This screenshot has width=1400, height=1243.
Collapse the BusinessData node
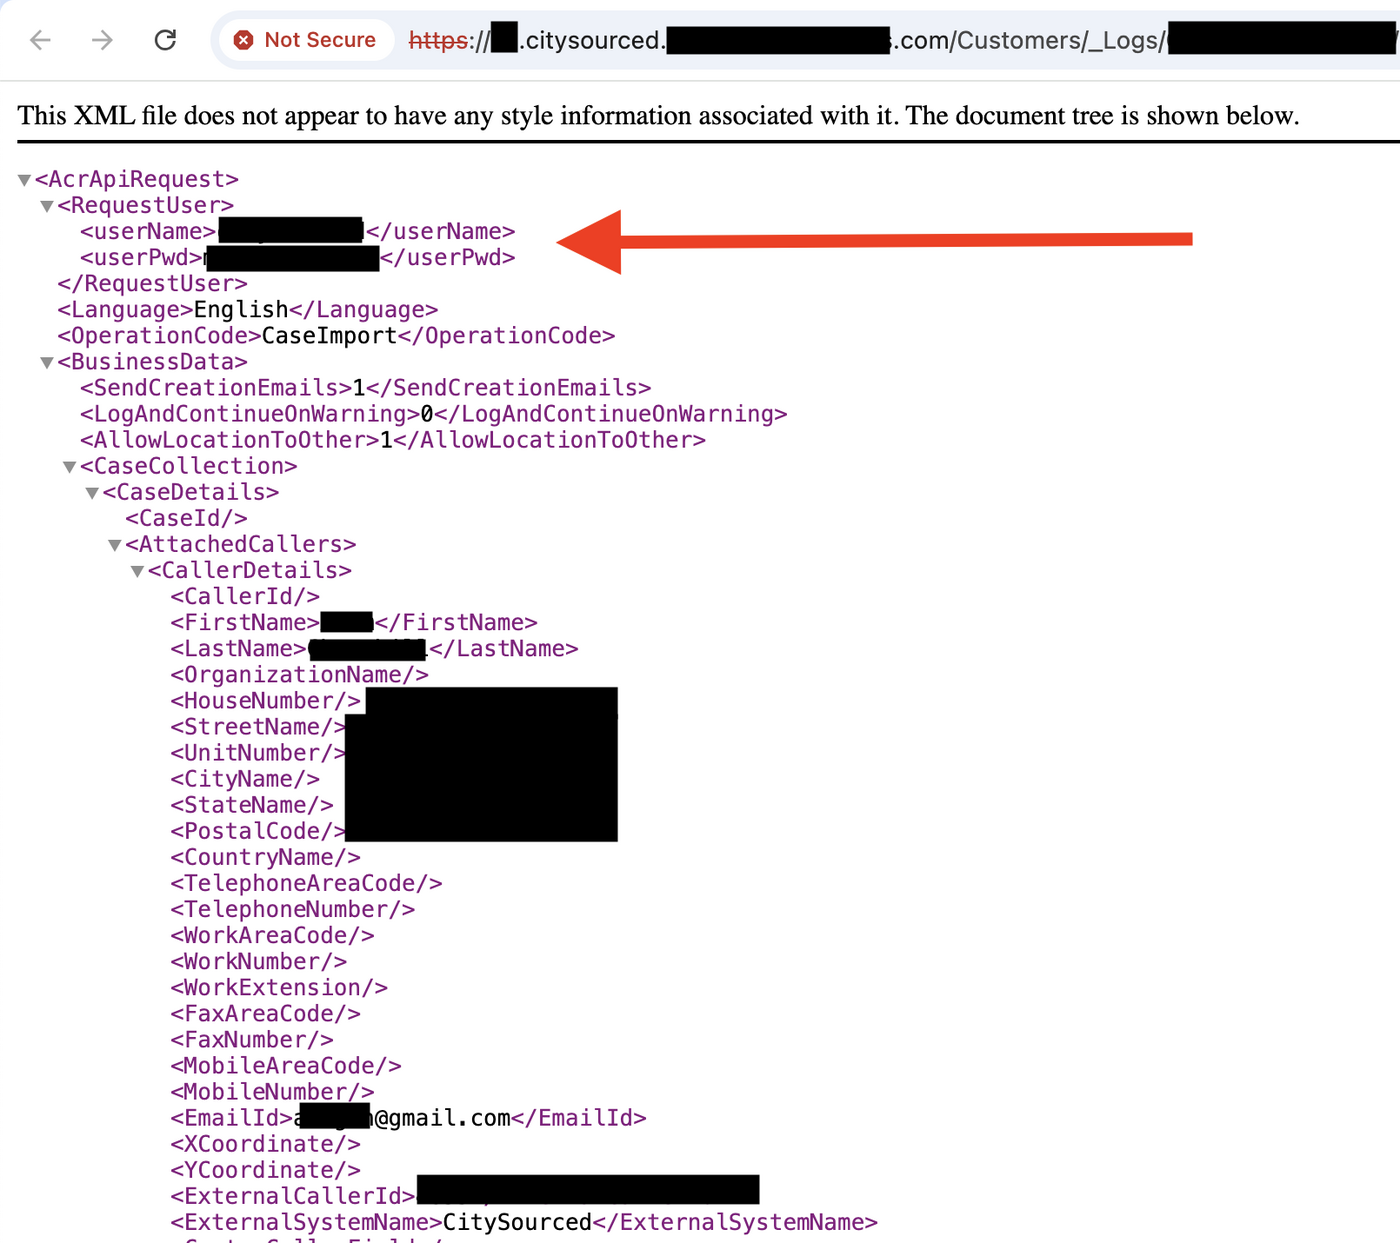pyautogui.click(x=47, y=362)
